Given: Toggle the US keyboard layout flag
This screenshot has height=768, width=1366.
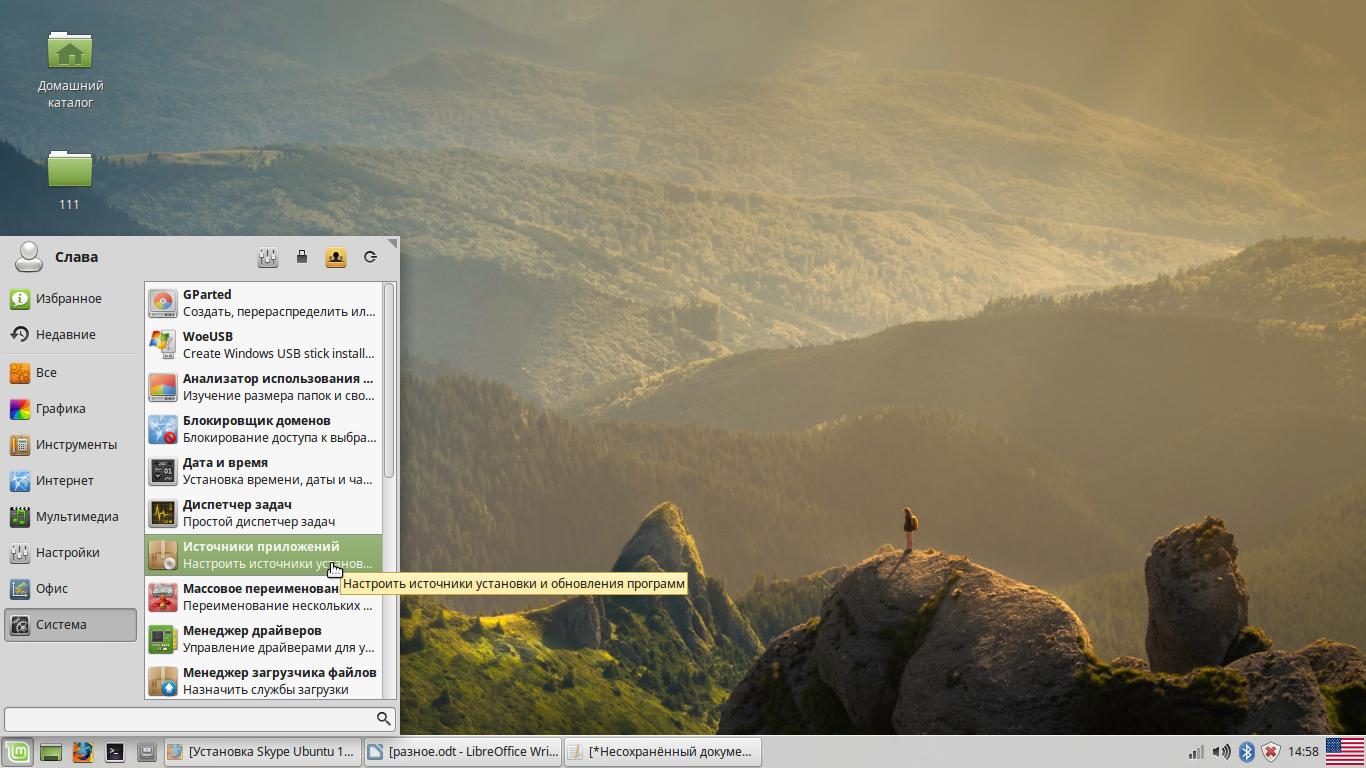Looking at the screenshot, I should 1344,751.
